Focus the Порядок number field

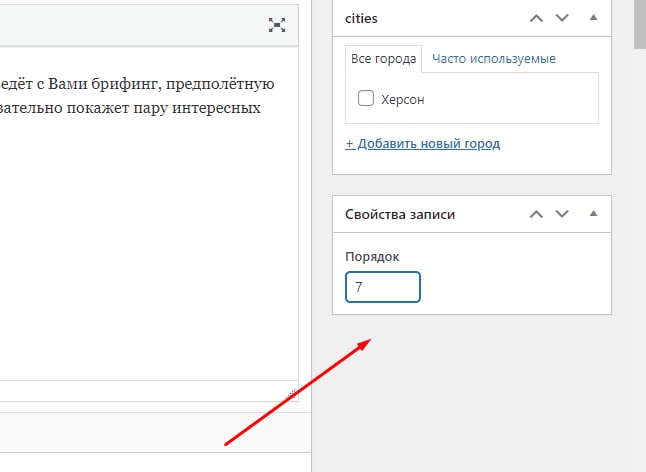tap(383, 287)
